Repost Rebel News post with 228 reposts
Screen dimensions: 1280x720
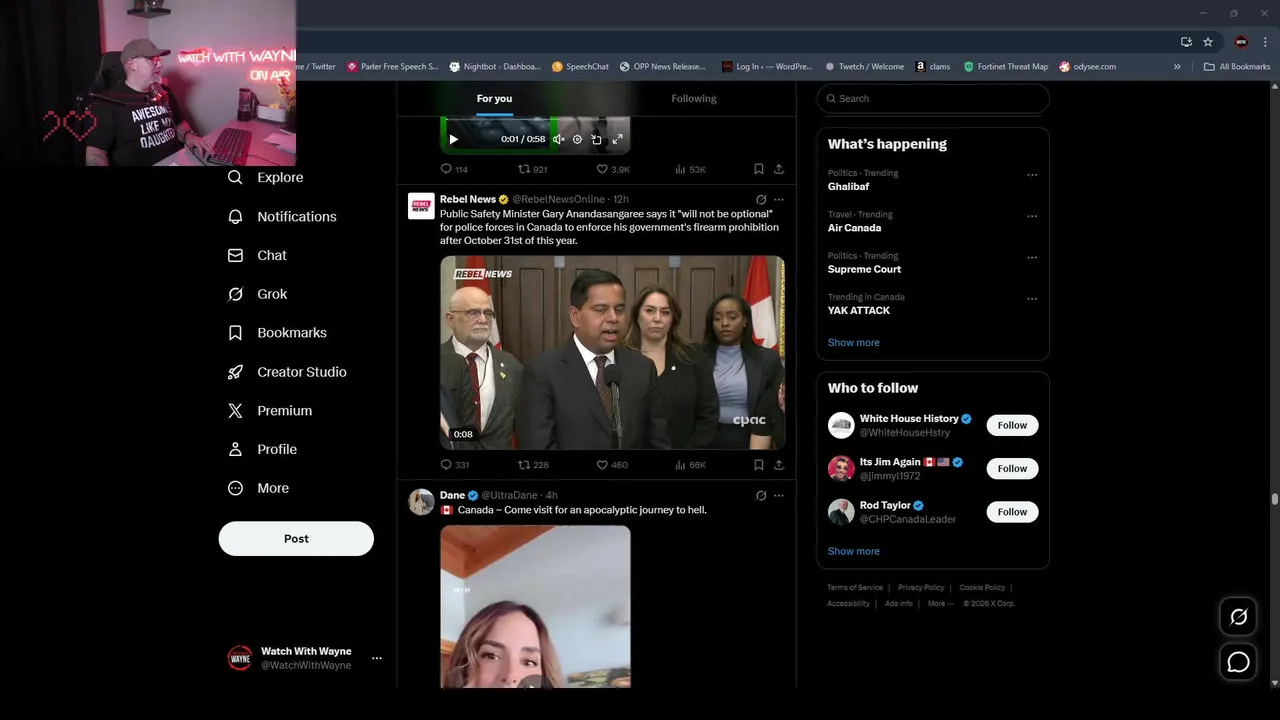click(x=533, y=465)
